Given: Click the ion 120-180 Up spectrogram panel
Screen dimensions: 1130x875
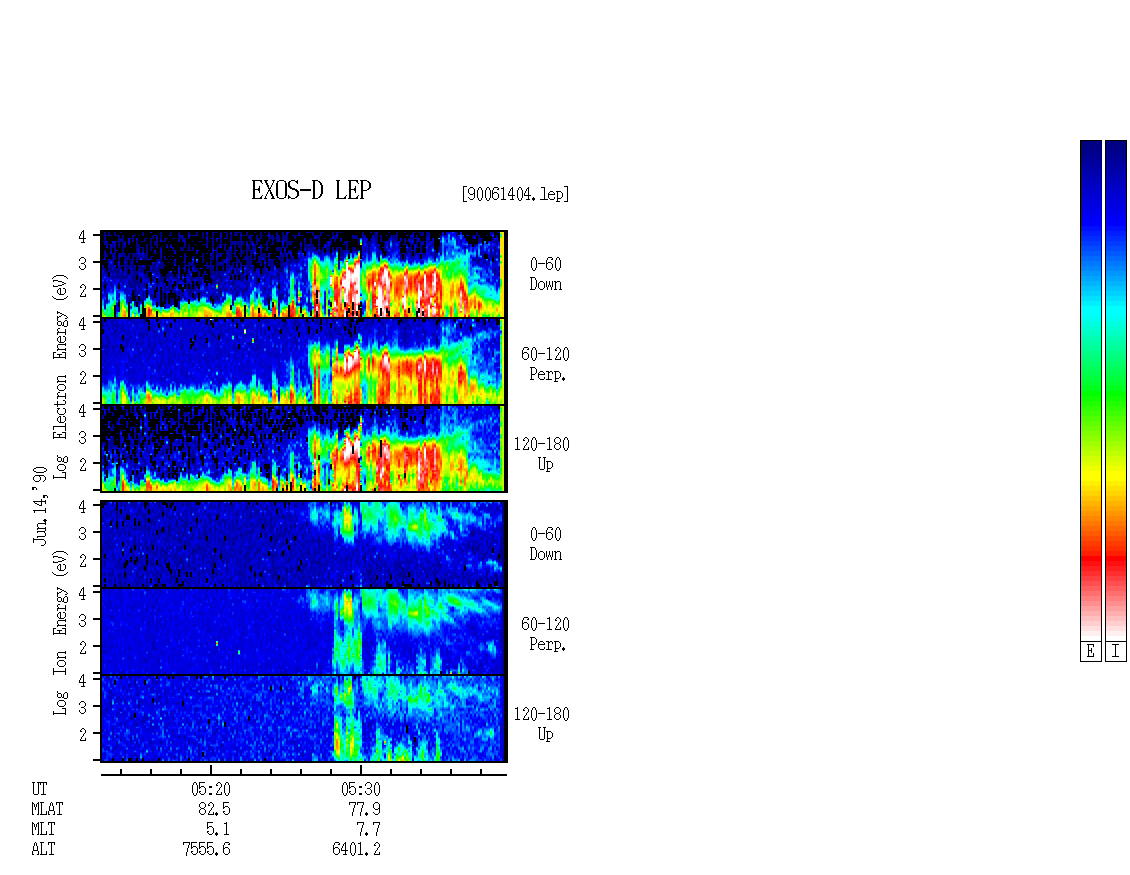Looking at the screenshot, I should 303,719.
